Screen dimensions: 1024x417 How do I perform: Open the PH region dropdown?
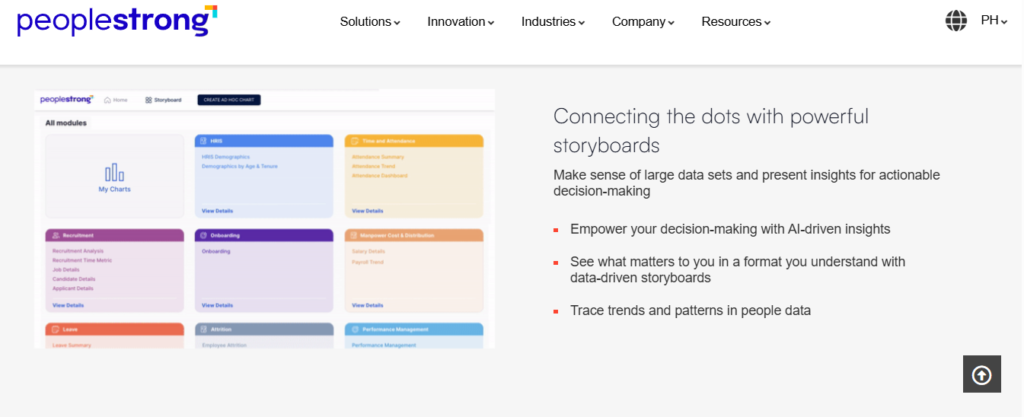[x=994, y=21]
